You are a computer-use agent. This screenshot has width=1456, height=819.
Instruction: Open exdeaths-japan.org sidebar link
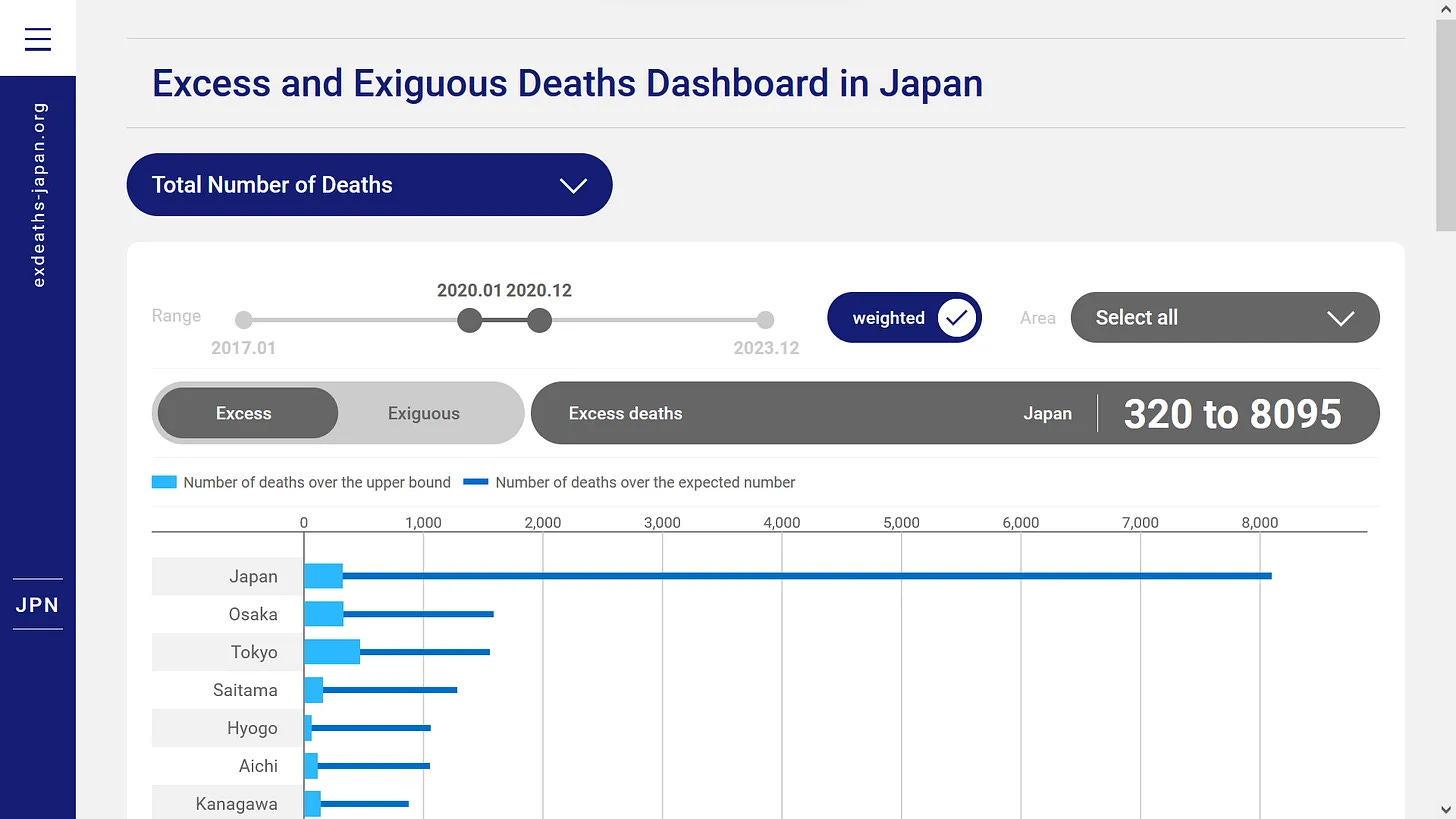[39, 194]
